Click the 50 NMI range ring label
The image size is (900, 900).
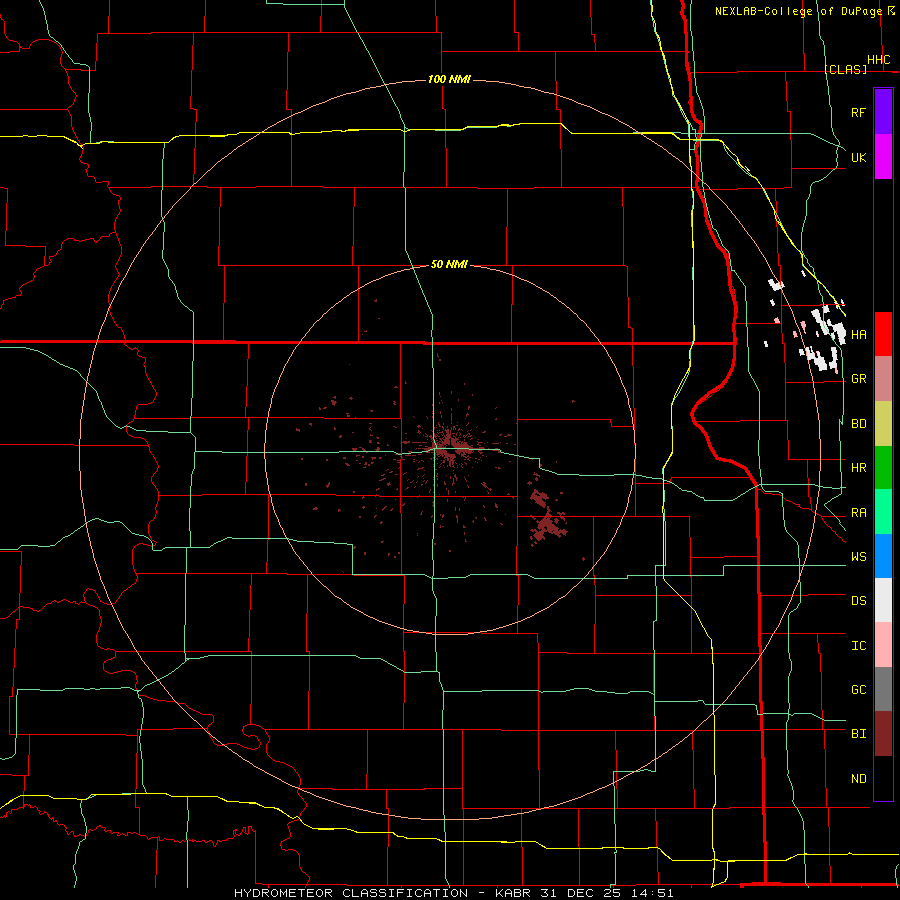pyautogui.click(x=449, y=264)
